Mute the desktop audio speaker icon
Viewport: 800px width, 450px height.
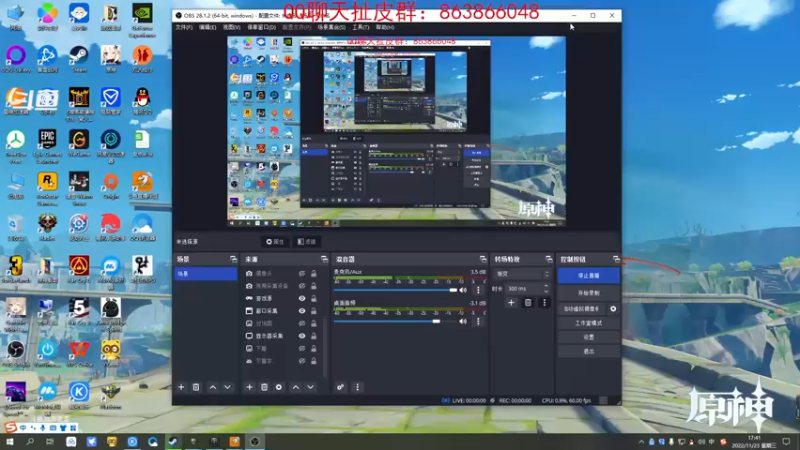coord(463,321)
